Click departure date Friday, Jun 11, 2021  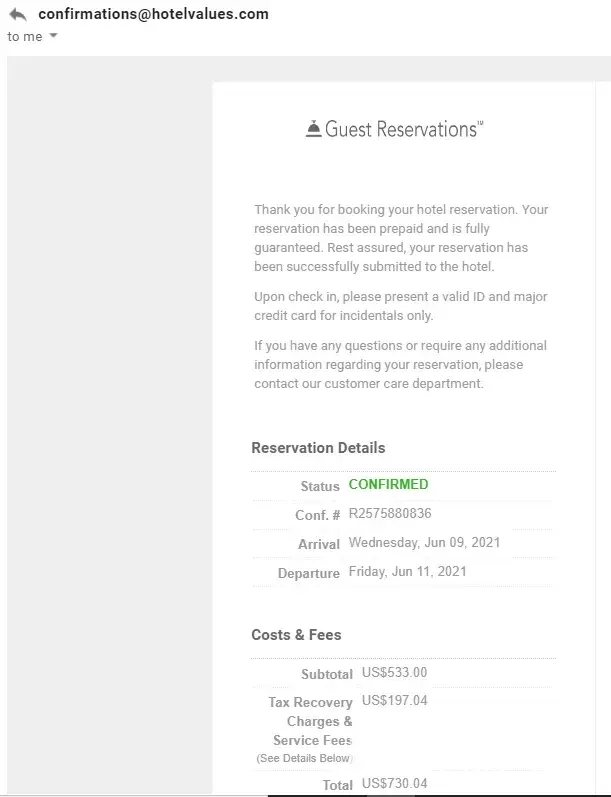[x=407, y=572]
